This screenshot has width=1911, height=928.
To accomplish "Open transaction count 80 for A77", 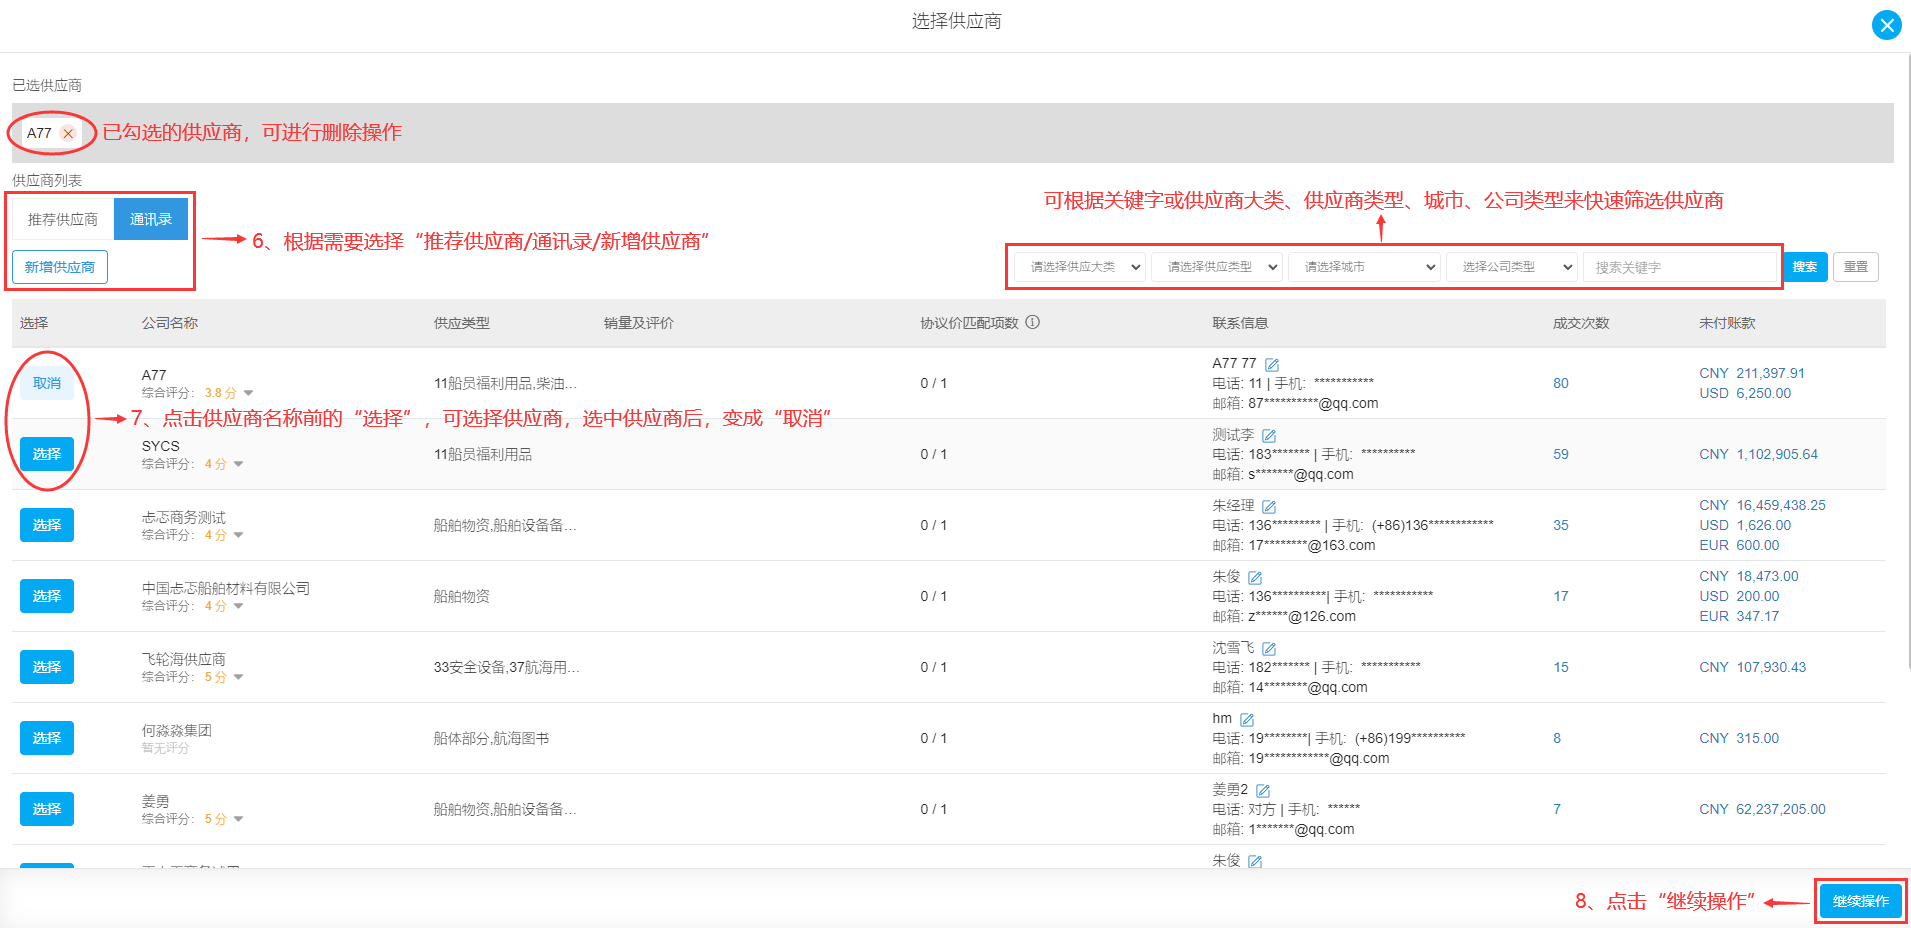I will (x=1561, y=383).
